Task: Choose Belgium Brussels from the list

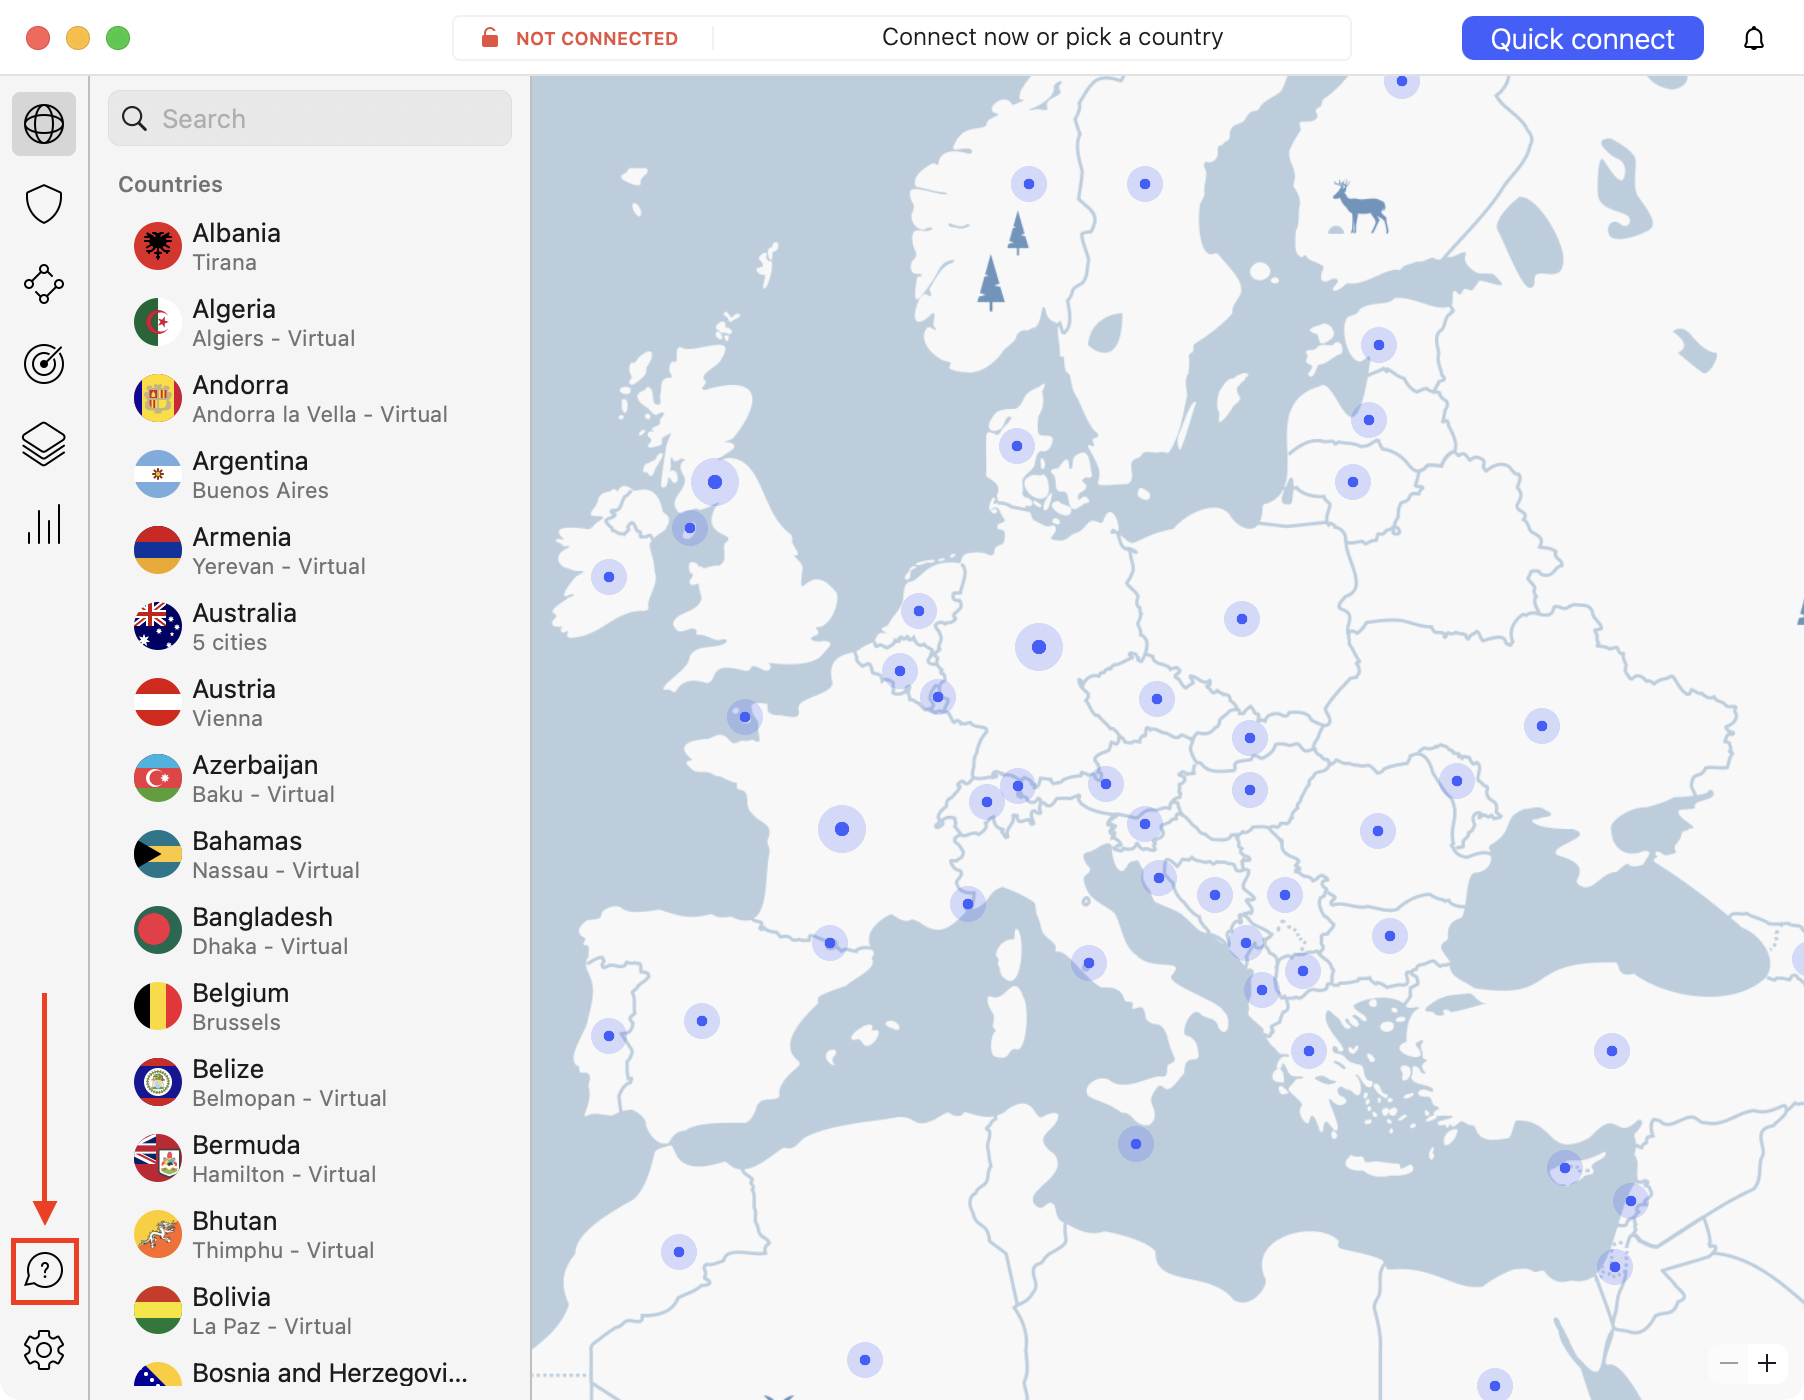Action: point(240,1007)
